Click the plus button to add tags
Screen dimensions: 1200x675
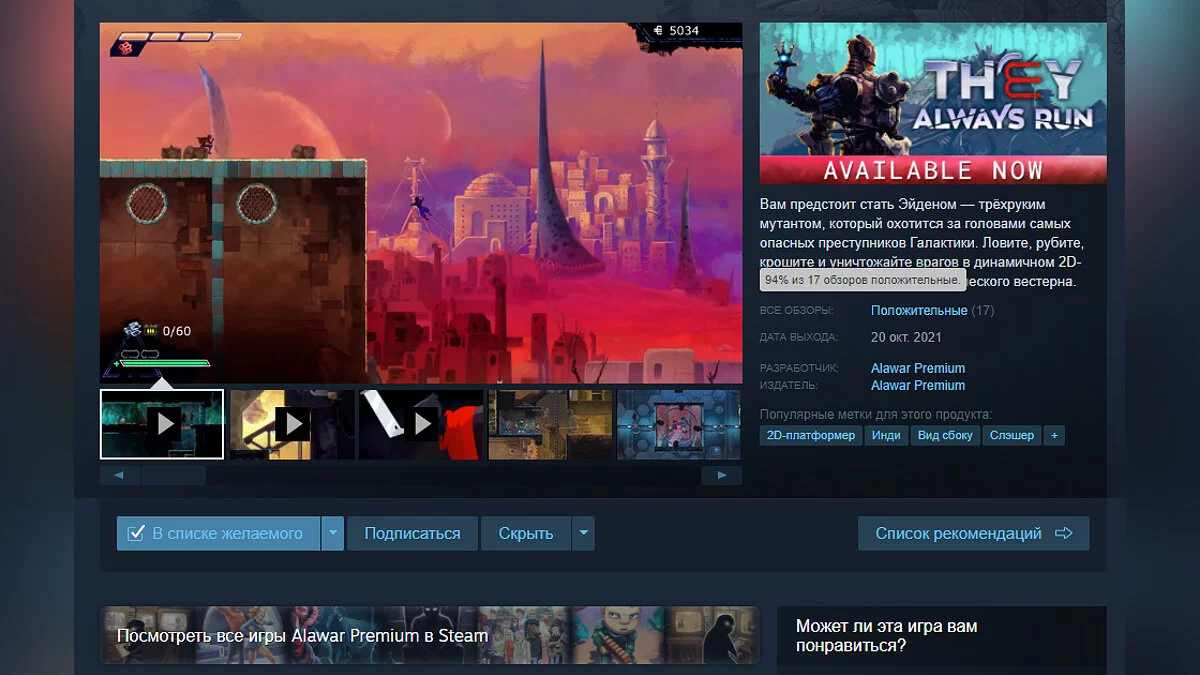pyautogui.click(x=1054, y=435)
